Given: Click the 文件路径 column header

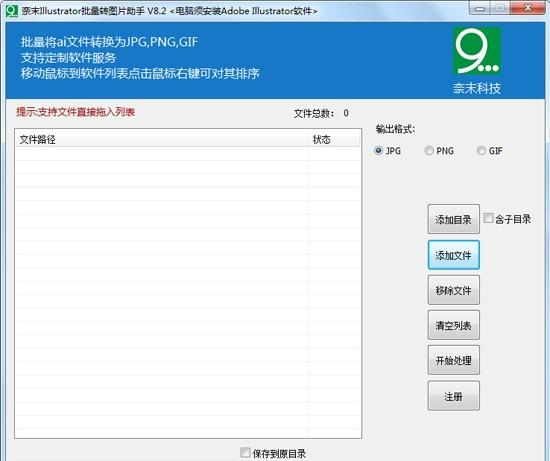Looking at the screenshot, I should [163, 139].
